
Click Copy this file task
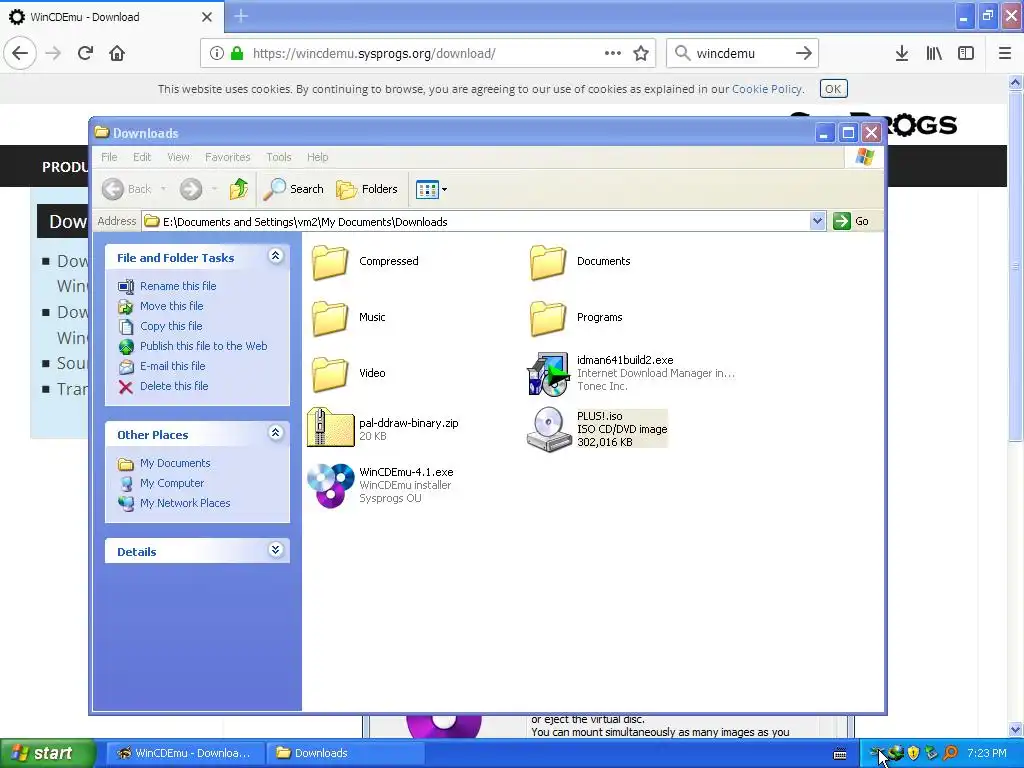(x=171, y=326)
